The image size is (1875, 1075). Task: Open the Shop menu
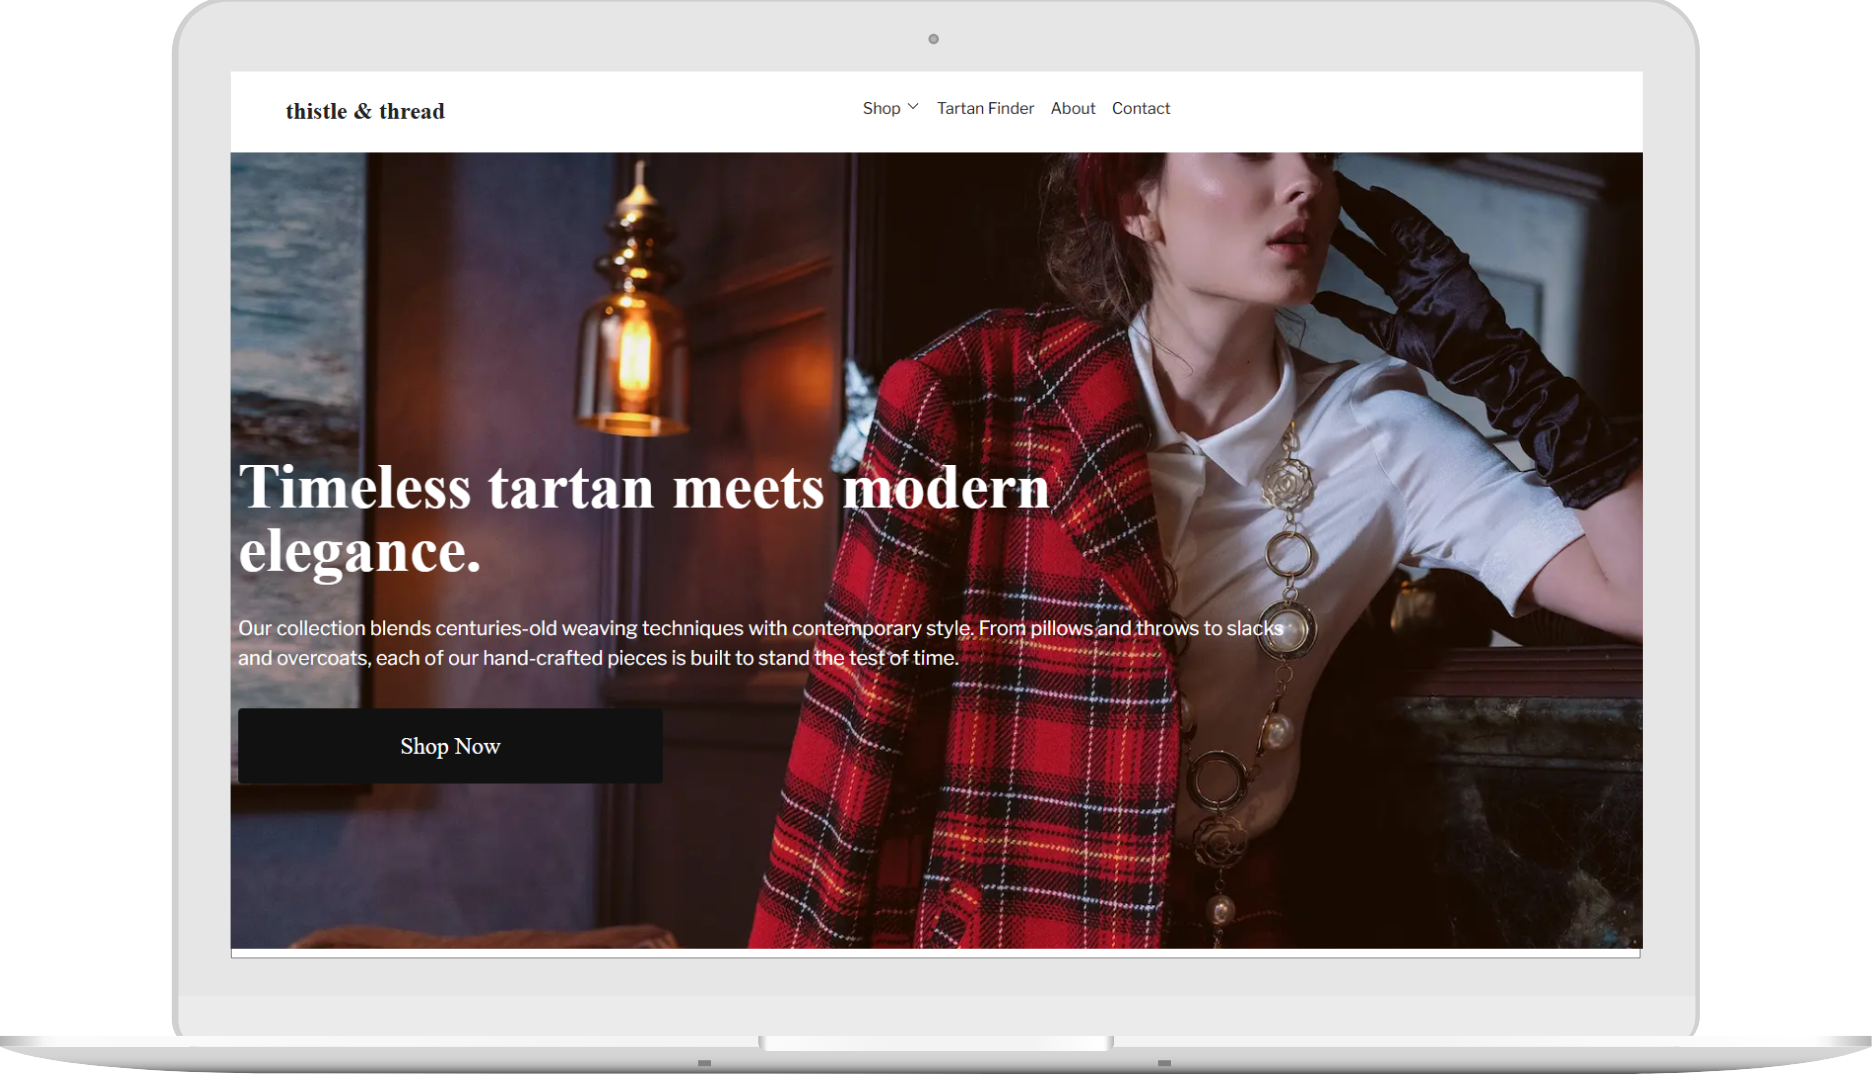click(x=881, y=108)
